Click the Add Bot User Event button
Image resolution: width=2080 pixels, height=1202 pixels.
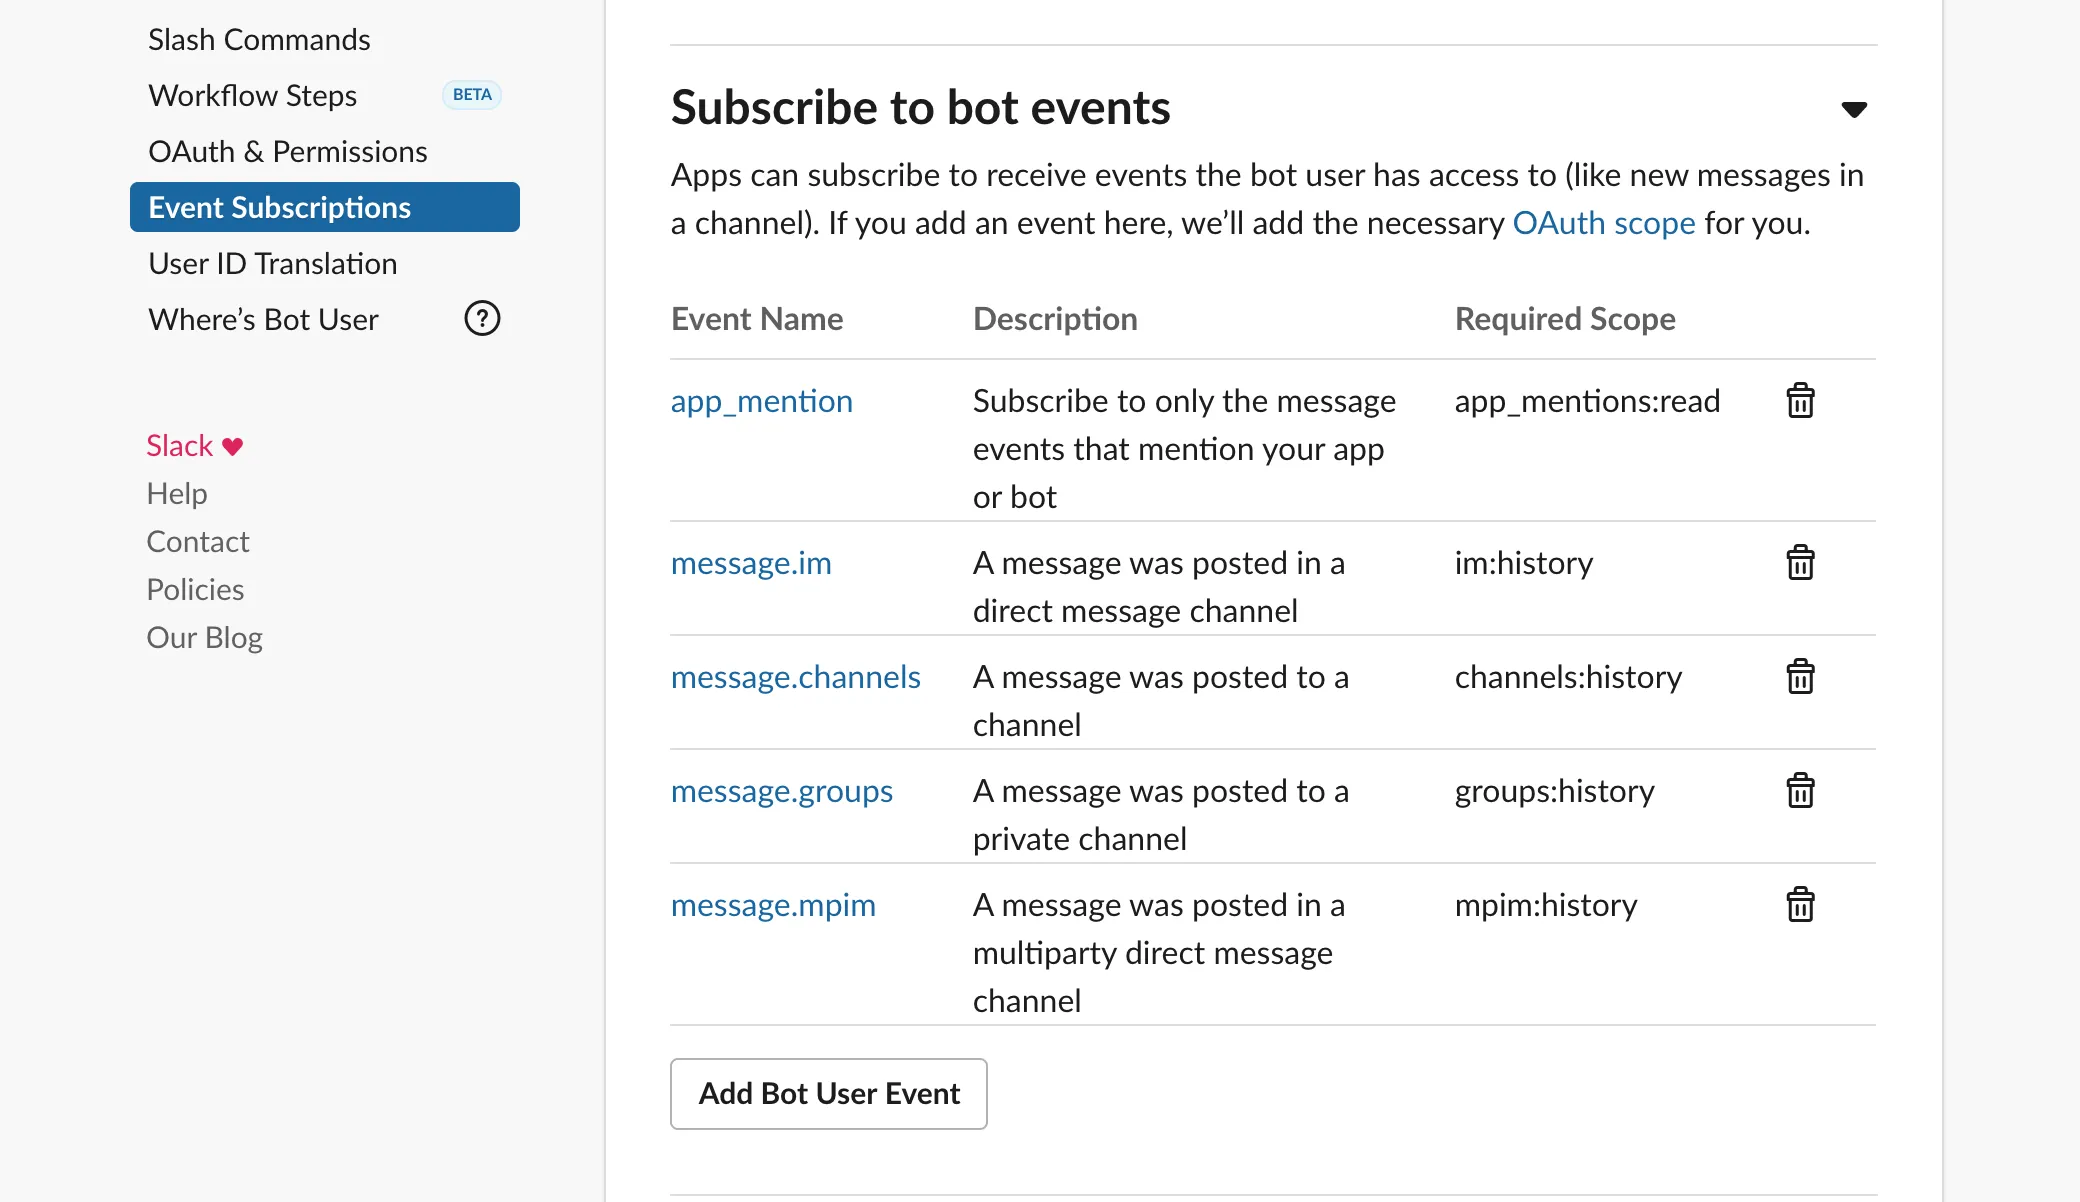coord(828,1093)
